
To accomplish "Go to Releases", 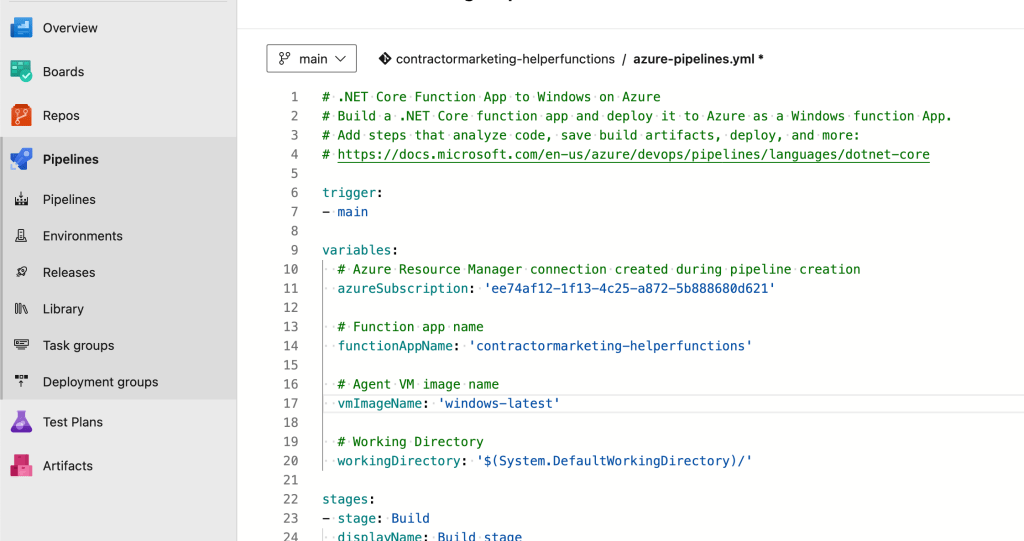I will pos(69,272).
